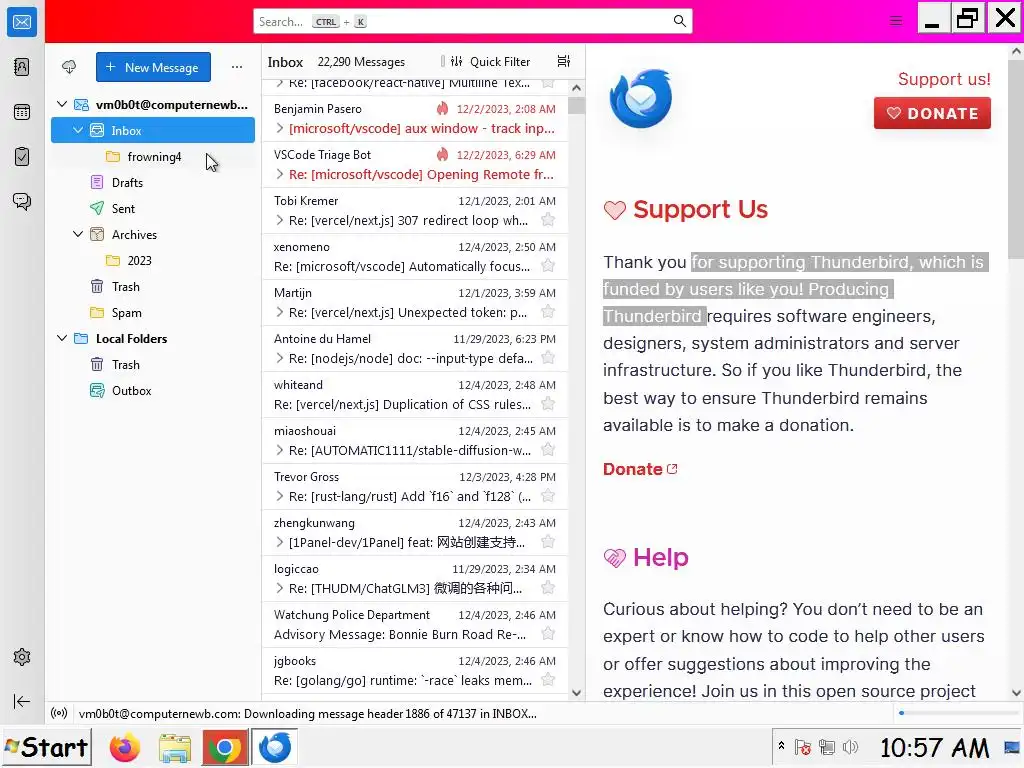Click the Show desktop tray button
Viewport: 1024px width, 768px height.
coord(1012,748)
